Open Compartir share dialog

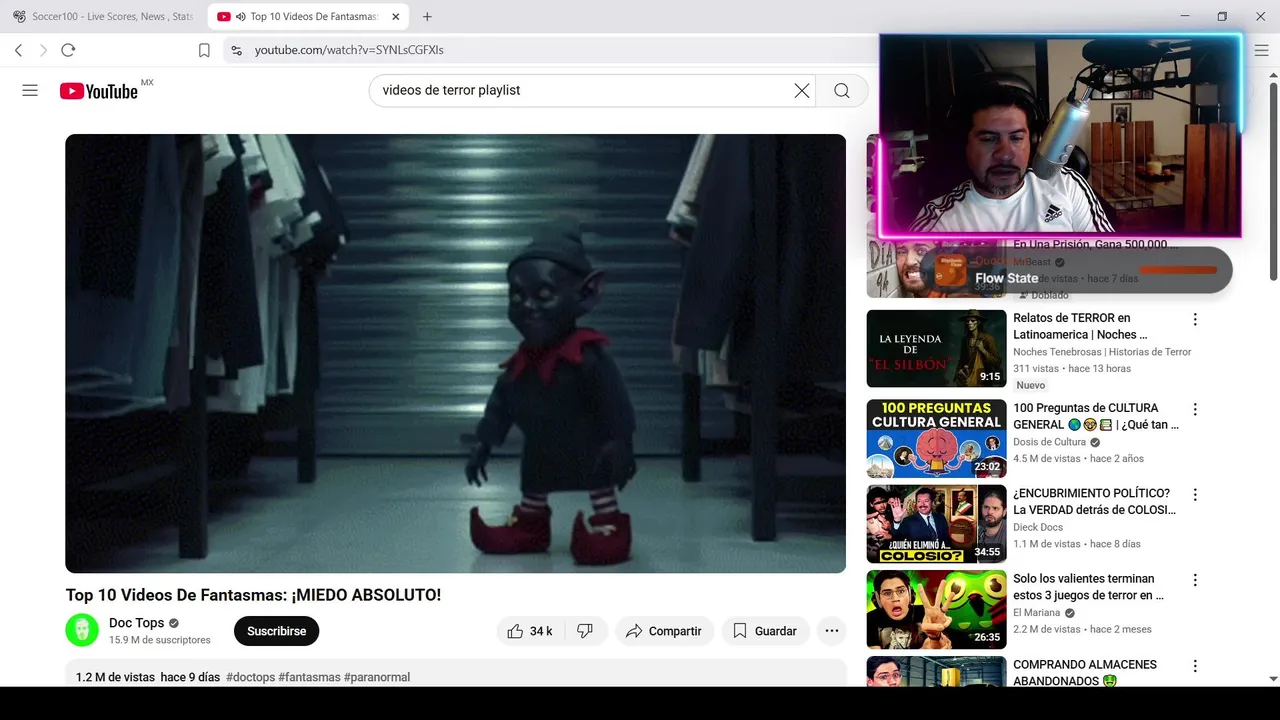click(x=664, y=631)
